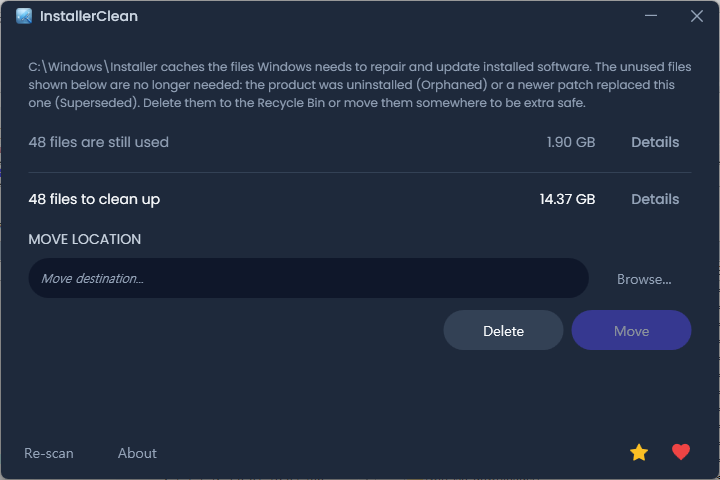Click the InstallerClean app icon in title bar
Image resolution: width=720 pixels, height=480 pixels.
pyautogui.click(x=24, y=16)
